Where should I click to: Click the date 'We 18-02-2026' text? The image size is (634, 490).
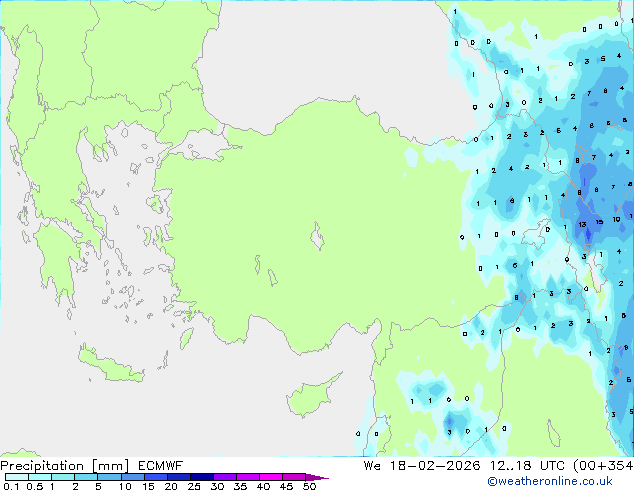click(422, 466)
